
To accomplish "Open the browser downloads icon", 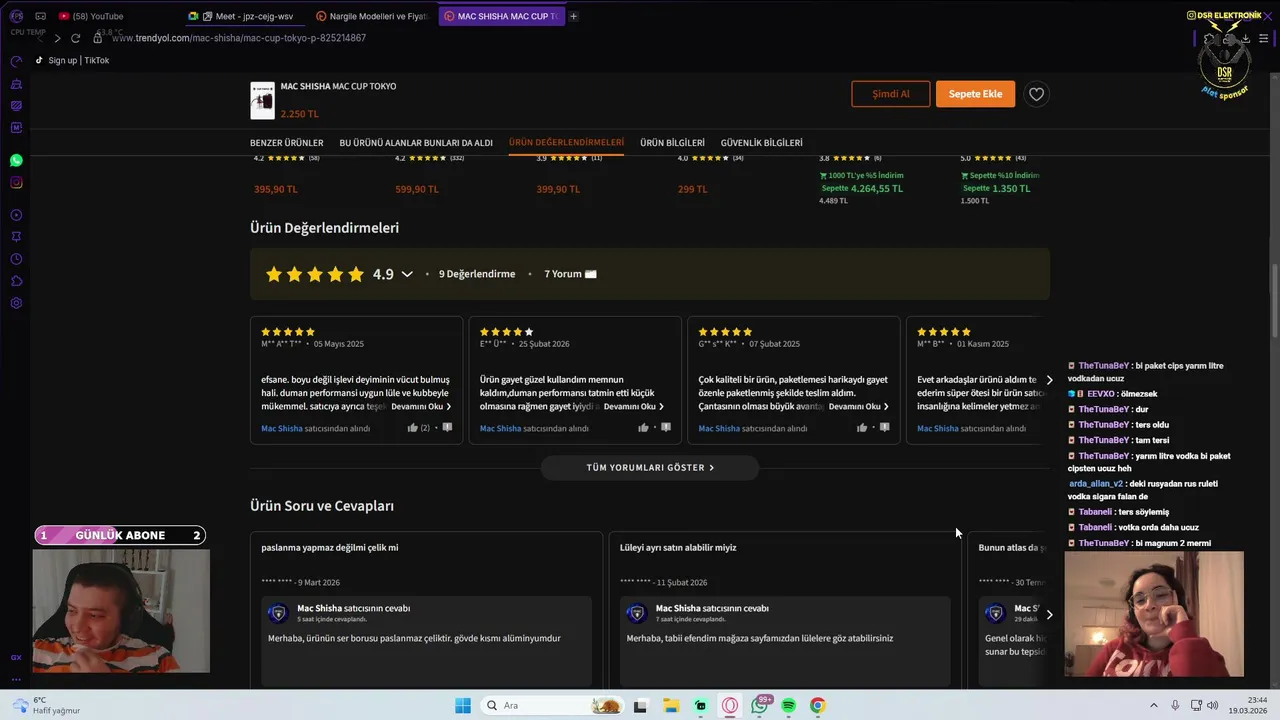I will tap(1247, 39).
